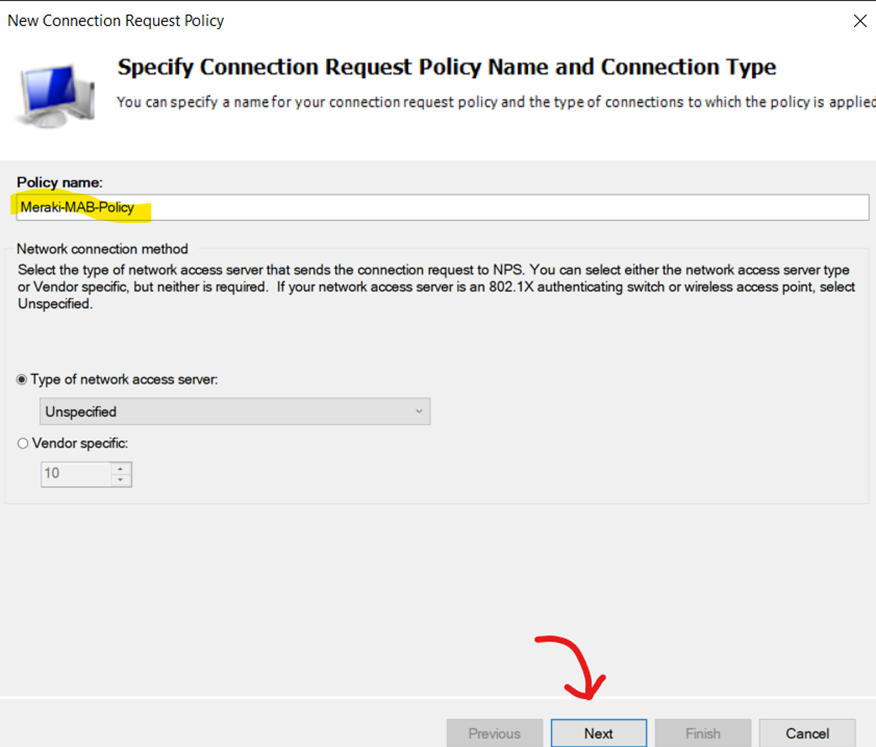Image resolution: width=876 pixels, height=747 pixels.
Task: Click the computer monitor wizard icon
Action: pyautogui.click(x=56, y=95)
